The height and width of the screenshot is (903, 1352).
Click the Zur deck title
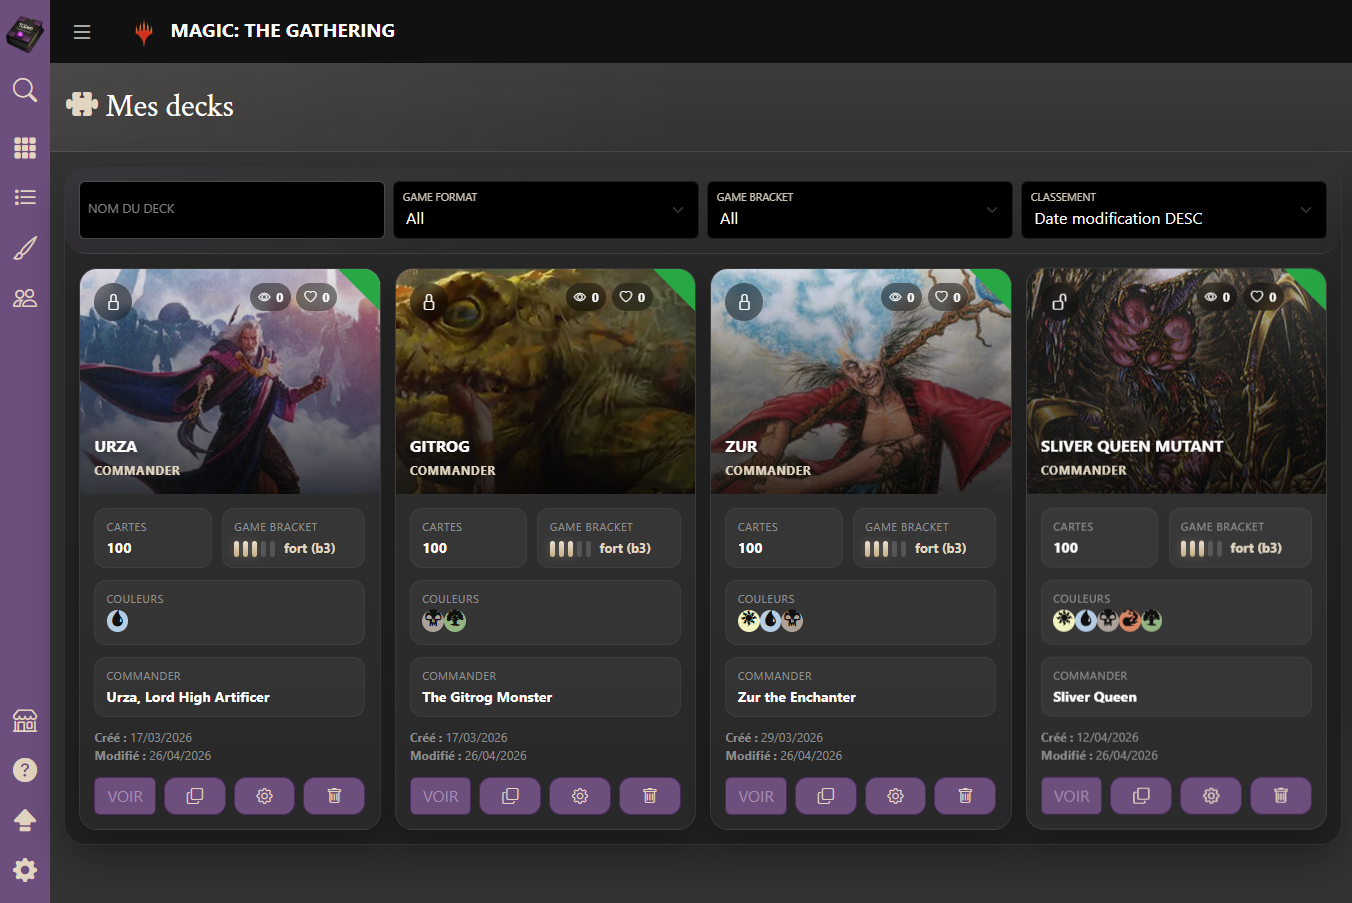click(x=741, y=446)
